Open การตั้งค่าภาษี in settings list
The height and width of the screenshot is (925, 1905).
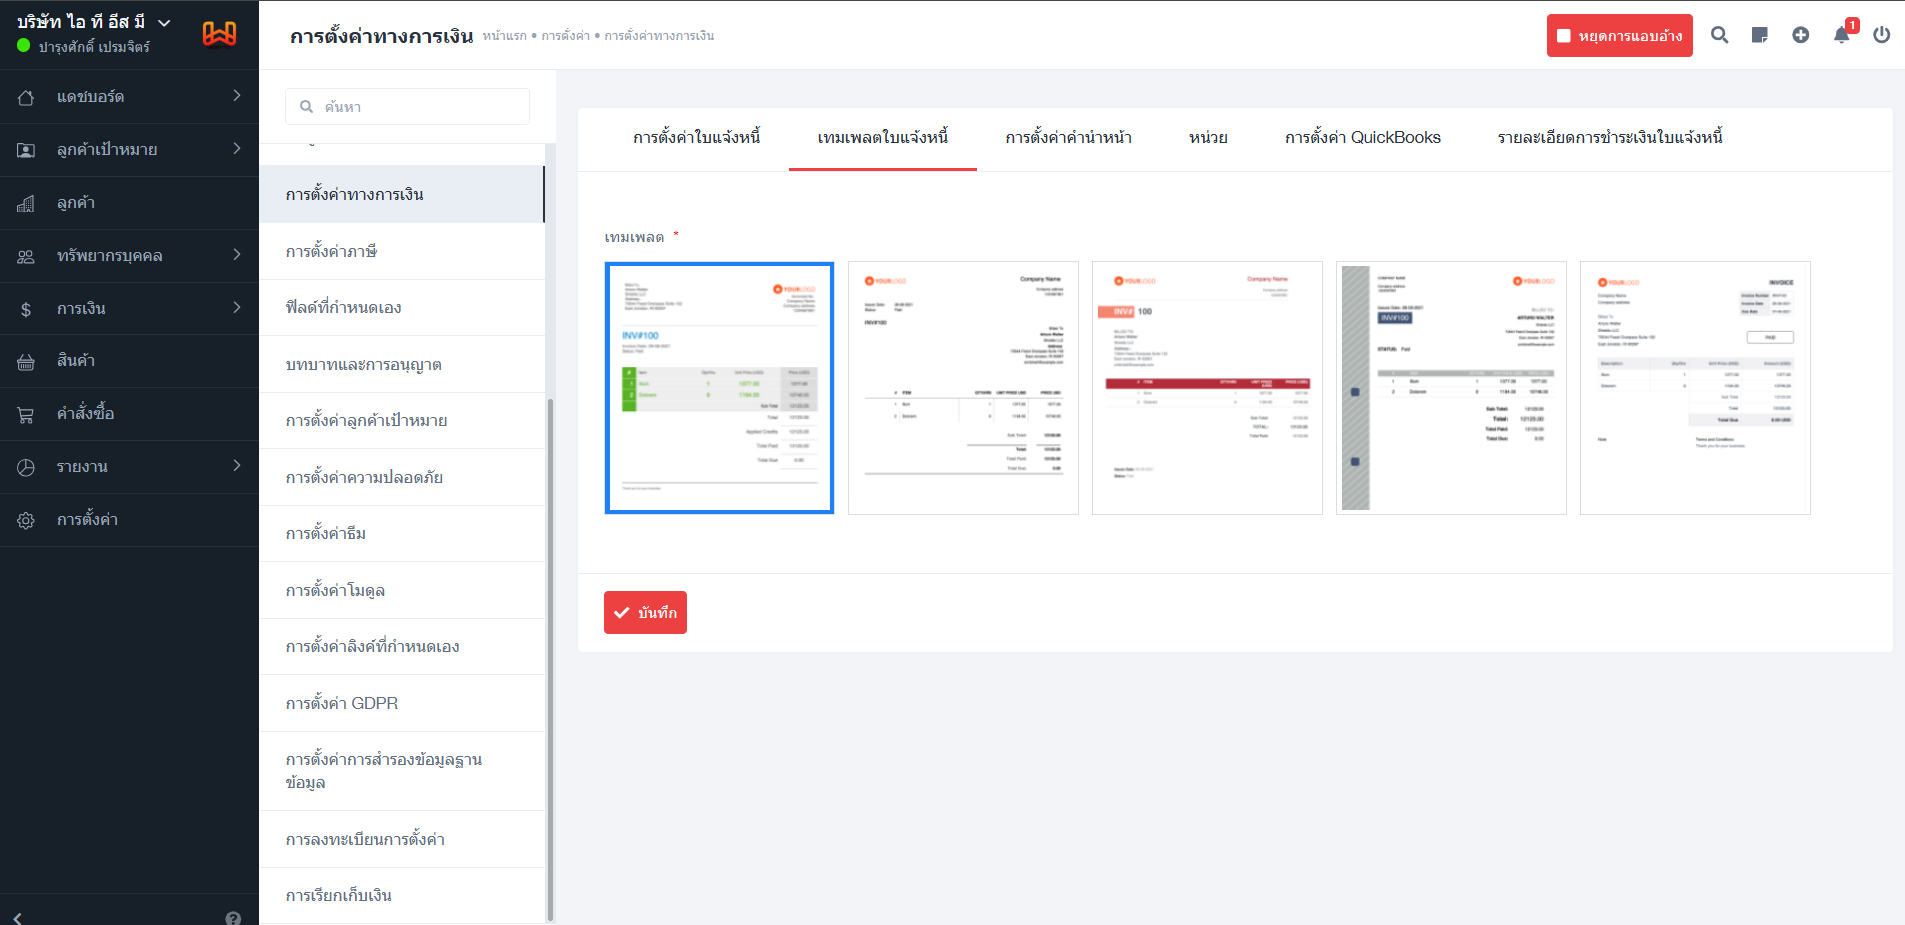click(x=331, y=251)
